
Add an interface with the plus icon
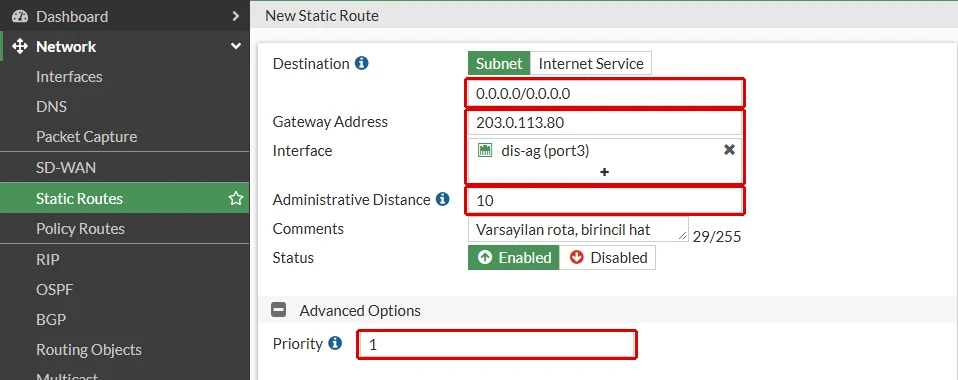604,172
